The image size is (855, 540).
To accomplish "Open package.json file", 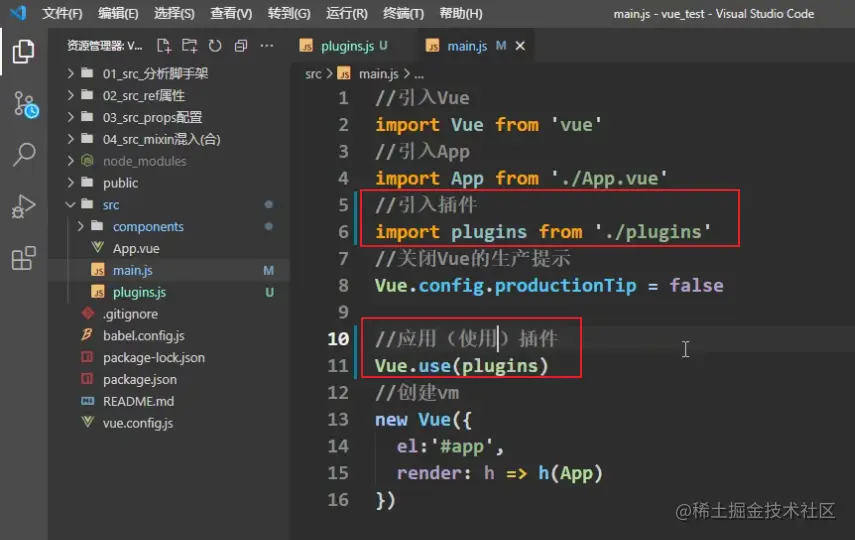I will pos(168,379).
